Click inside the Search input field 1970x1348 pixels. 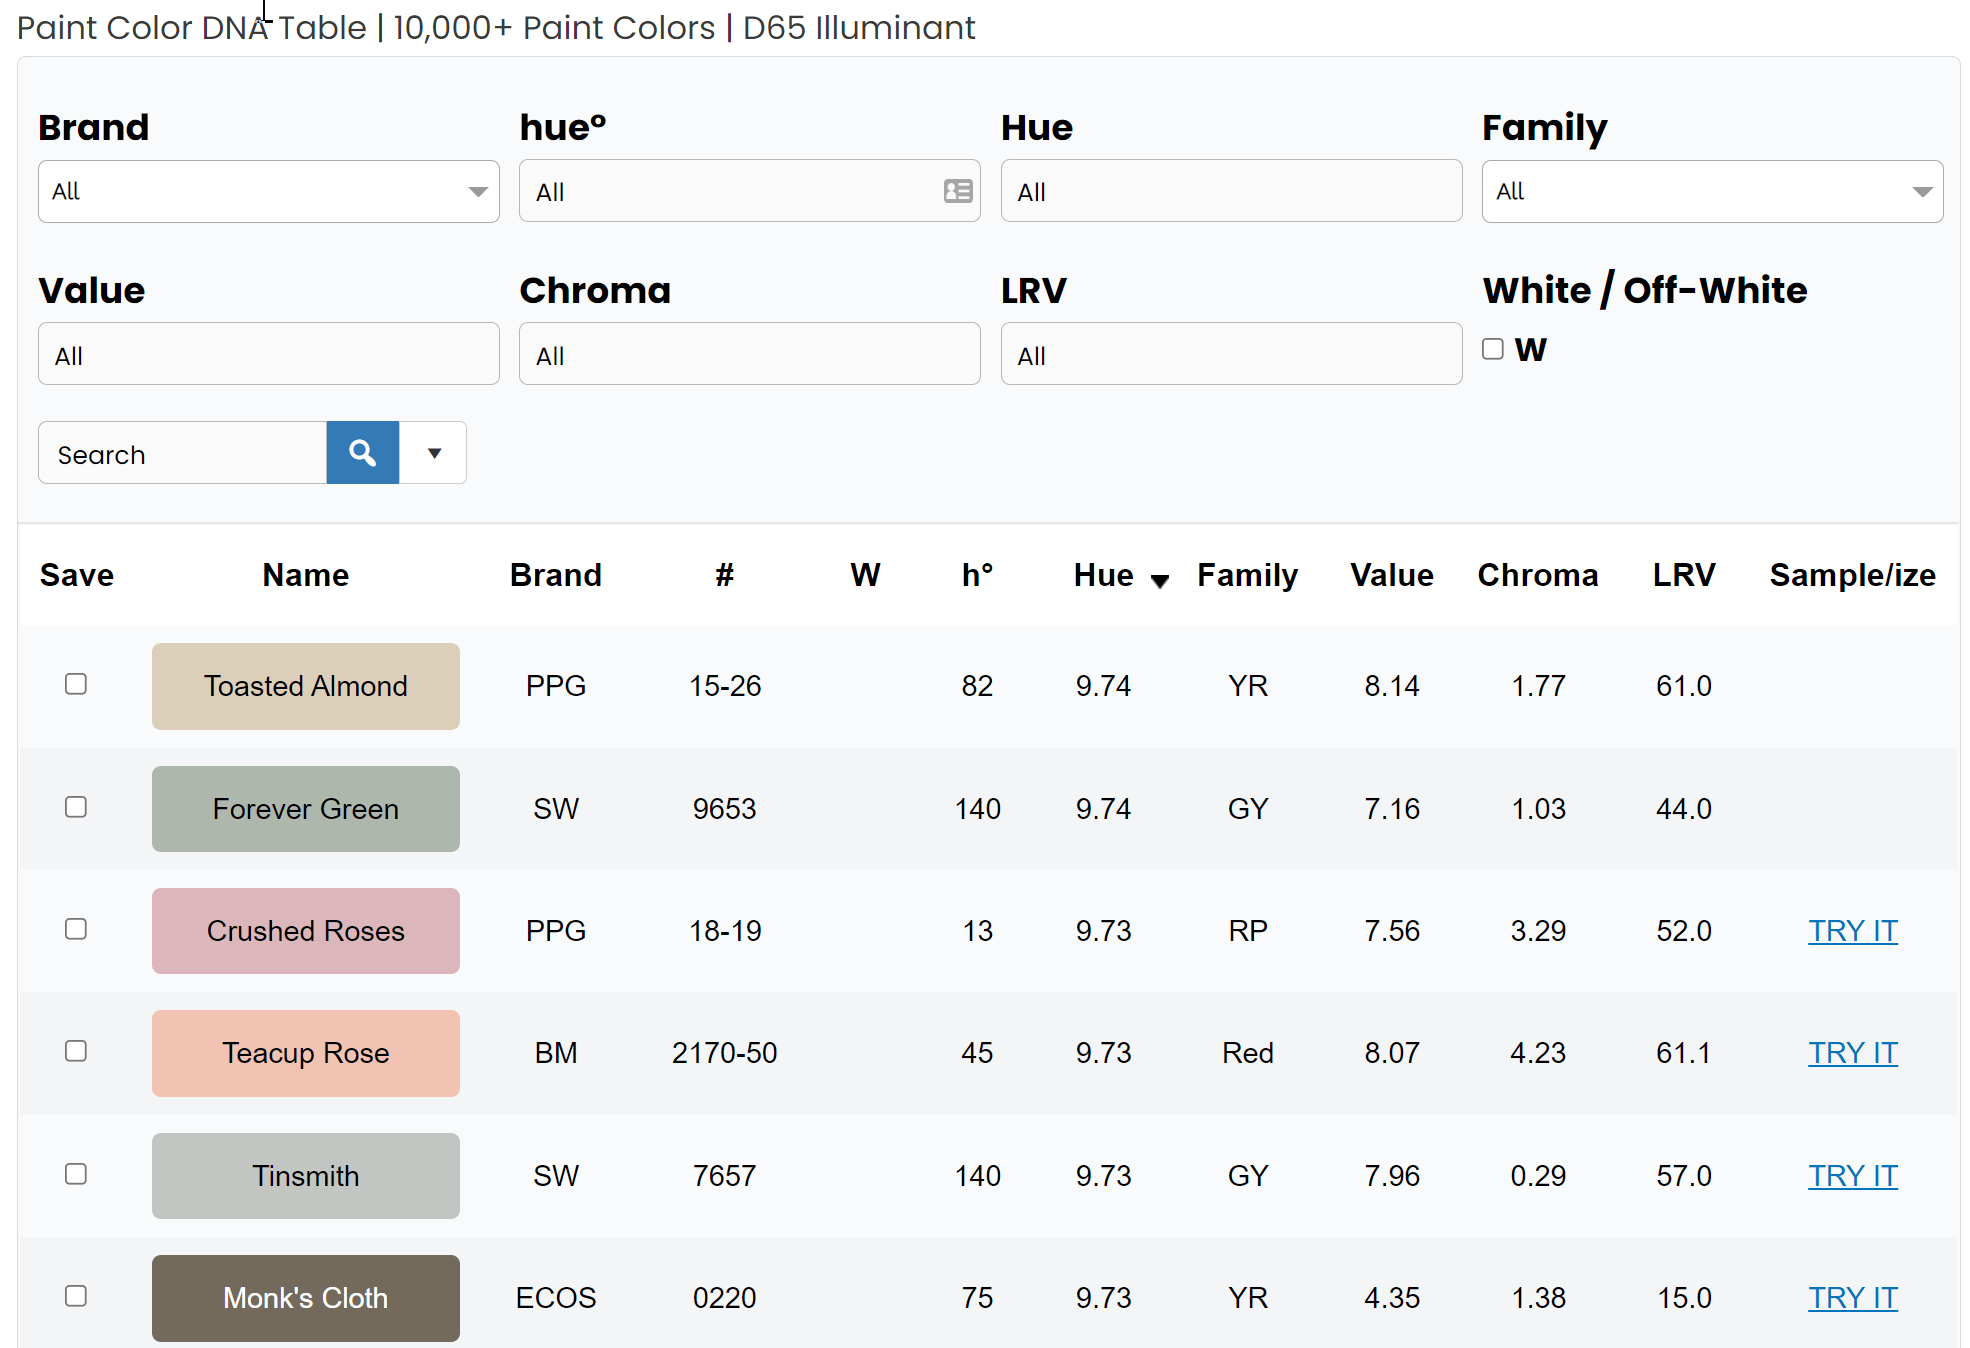180,452
